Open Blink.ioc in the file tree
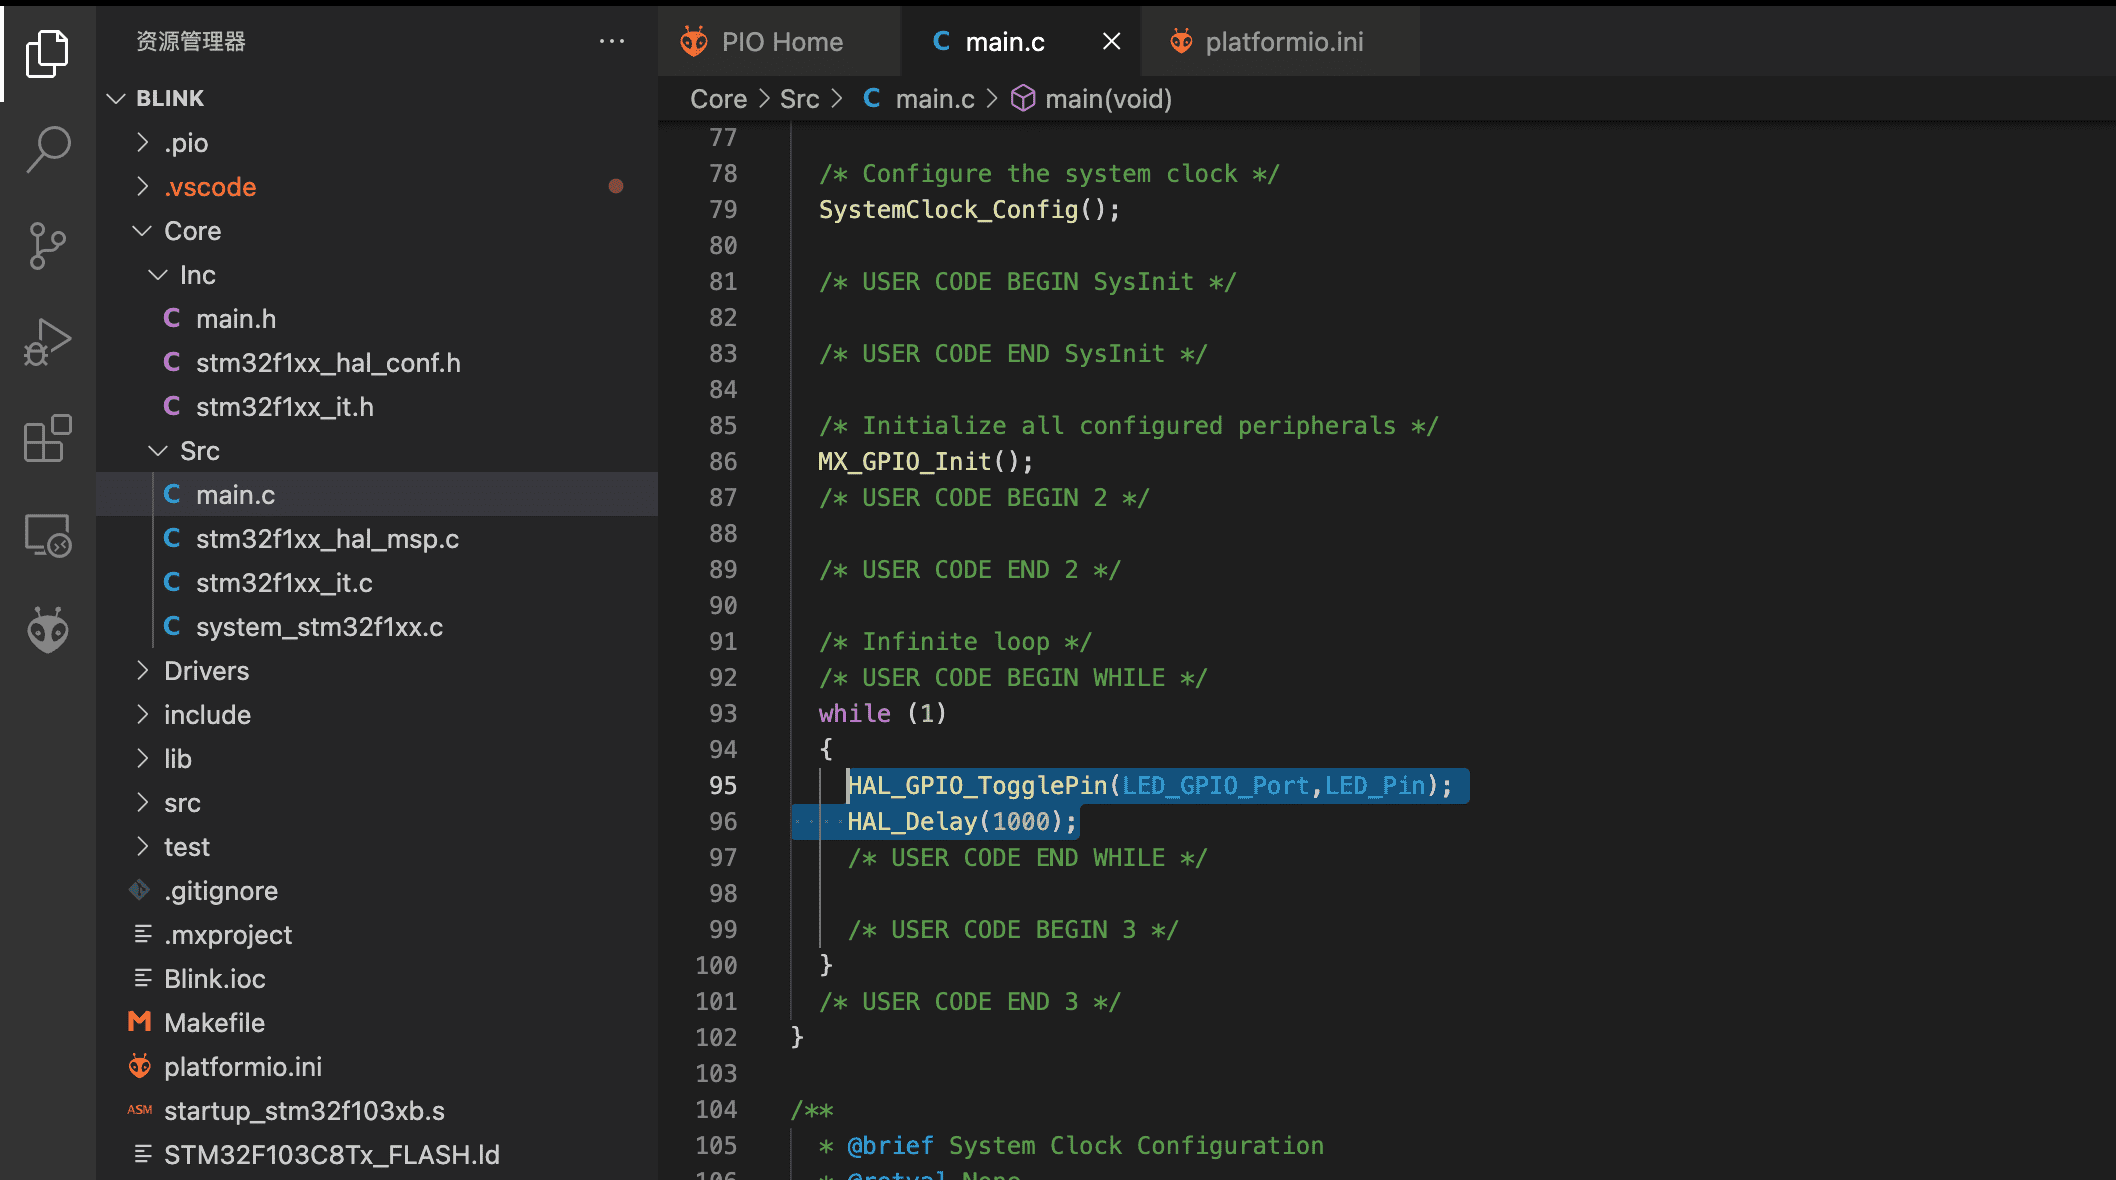Screen dimensions: 2116x1180 point(214,979)
